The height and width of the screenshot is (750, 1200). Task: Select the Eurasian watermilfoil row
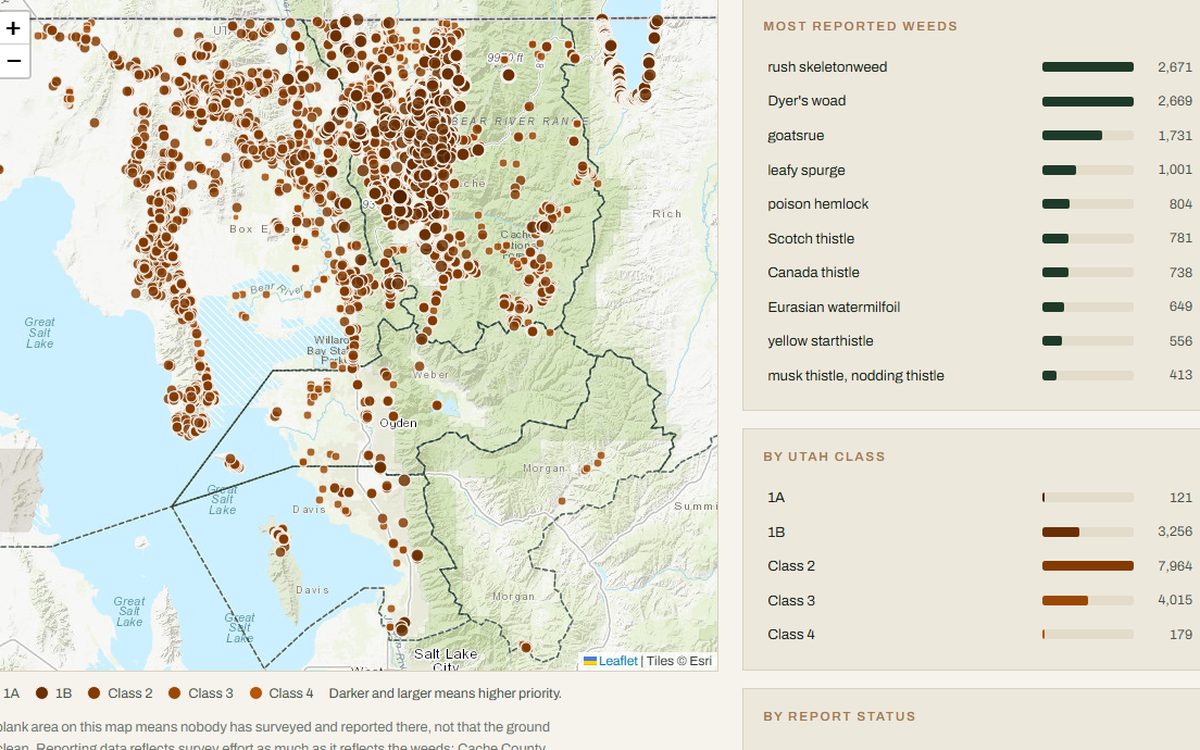979,307
